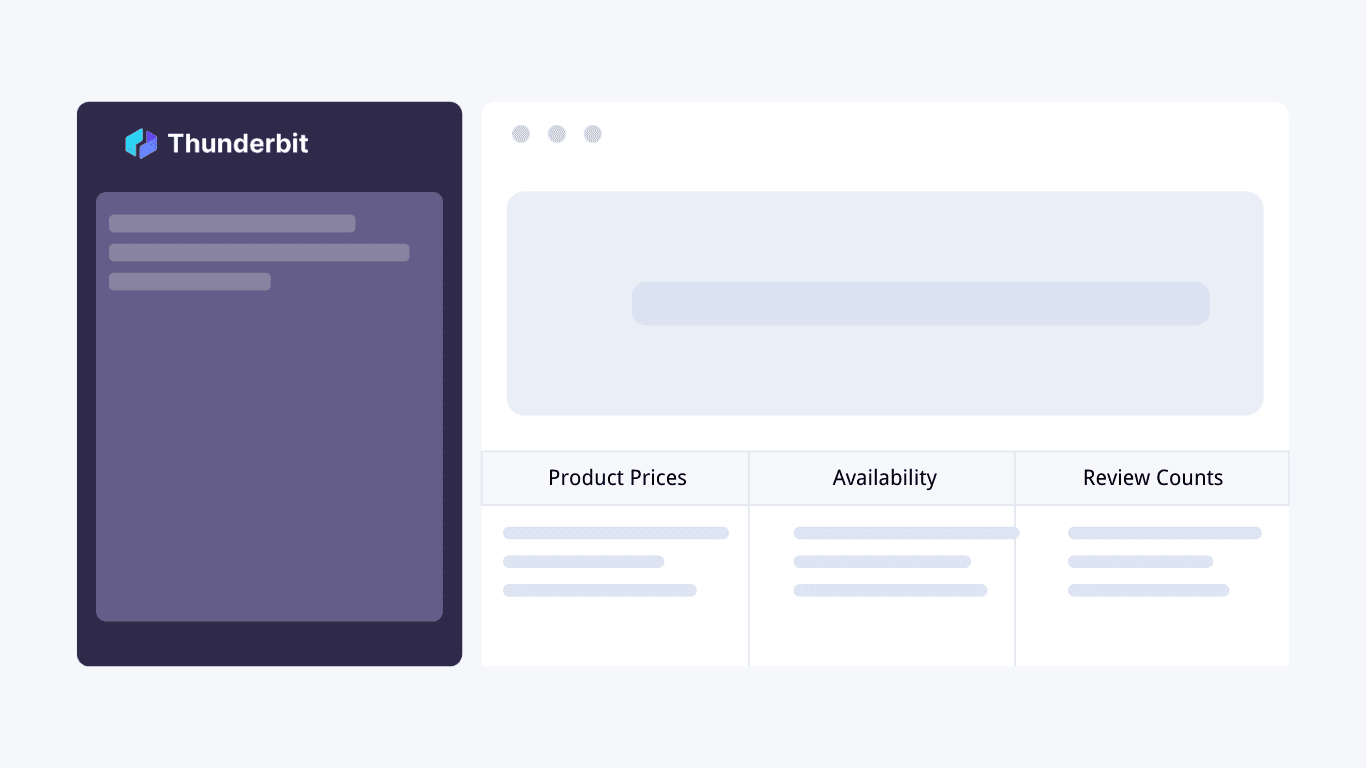Click first placeholder row under Product Prices
The image size is (1366, 768).
(x=616, y=533)
